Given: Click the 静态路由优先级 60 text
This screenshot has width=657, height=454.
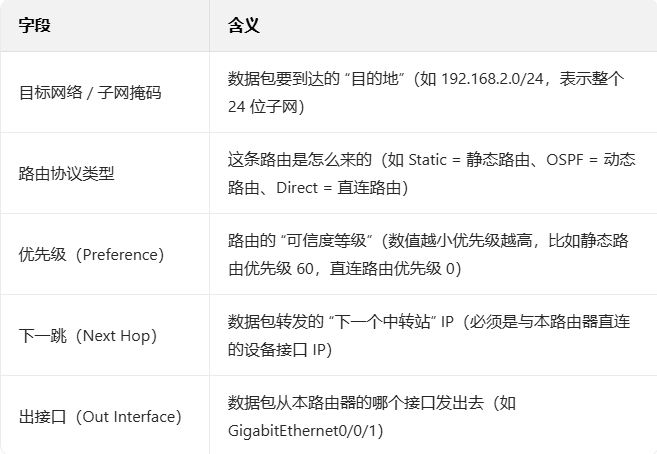Looking at the screenshot, I should tap(429, 254).
